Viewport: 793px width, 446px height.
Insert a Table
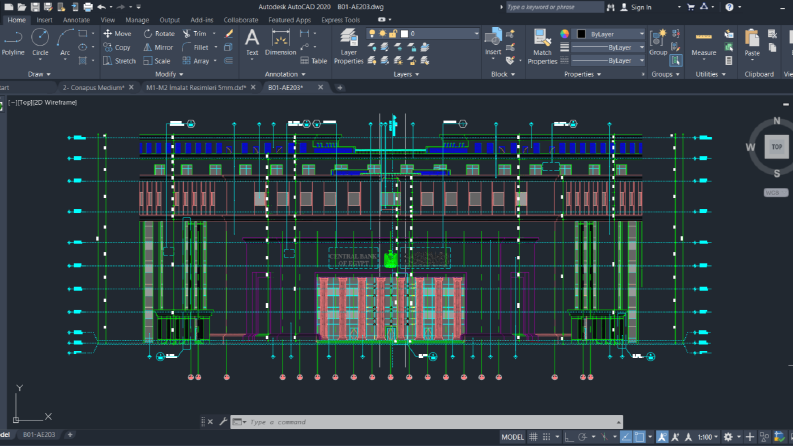coord(314,61)
